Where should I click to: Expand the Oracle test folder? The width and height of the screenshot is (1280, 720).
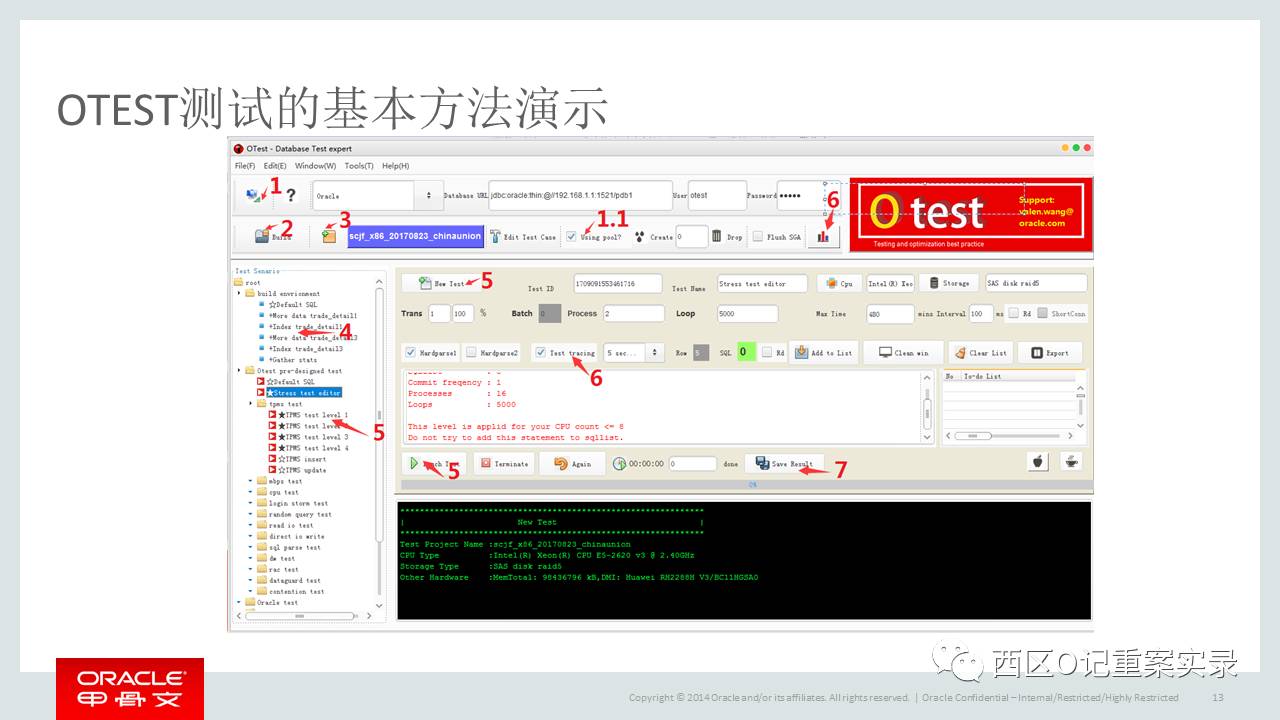coord(240,602)
